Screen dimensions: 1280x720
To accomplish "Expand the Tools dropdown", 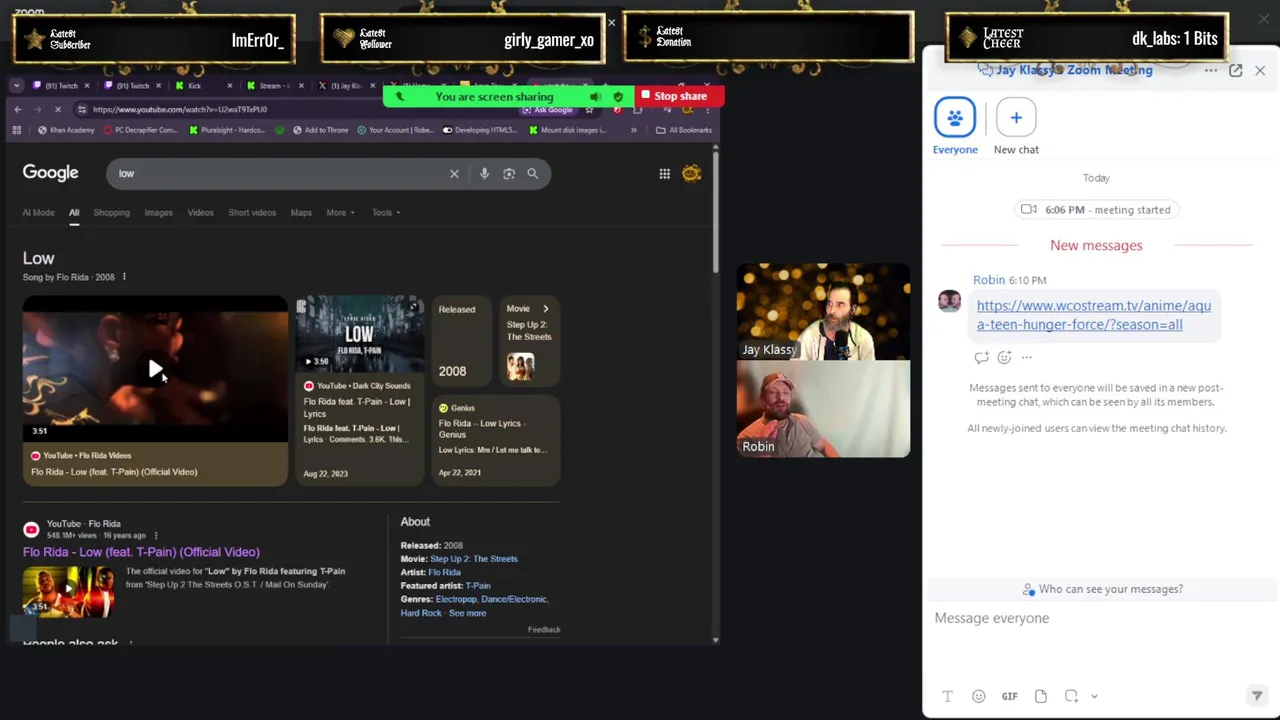I will 386,212.
